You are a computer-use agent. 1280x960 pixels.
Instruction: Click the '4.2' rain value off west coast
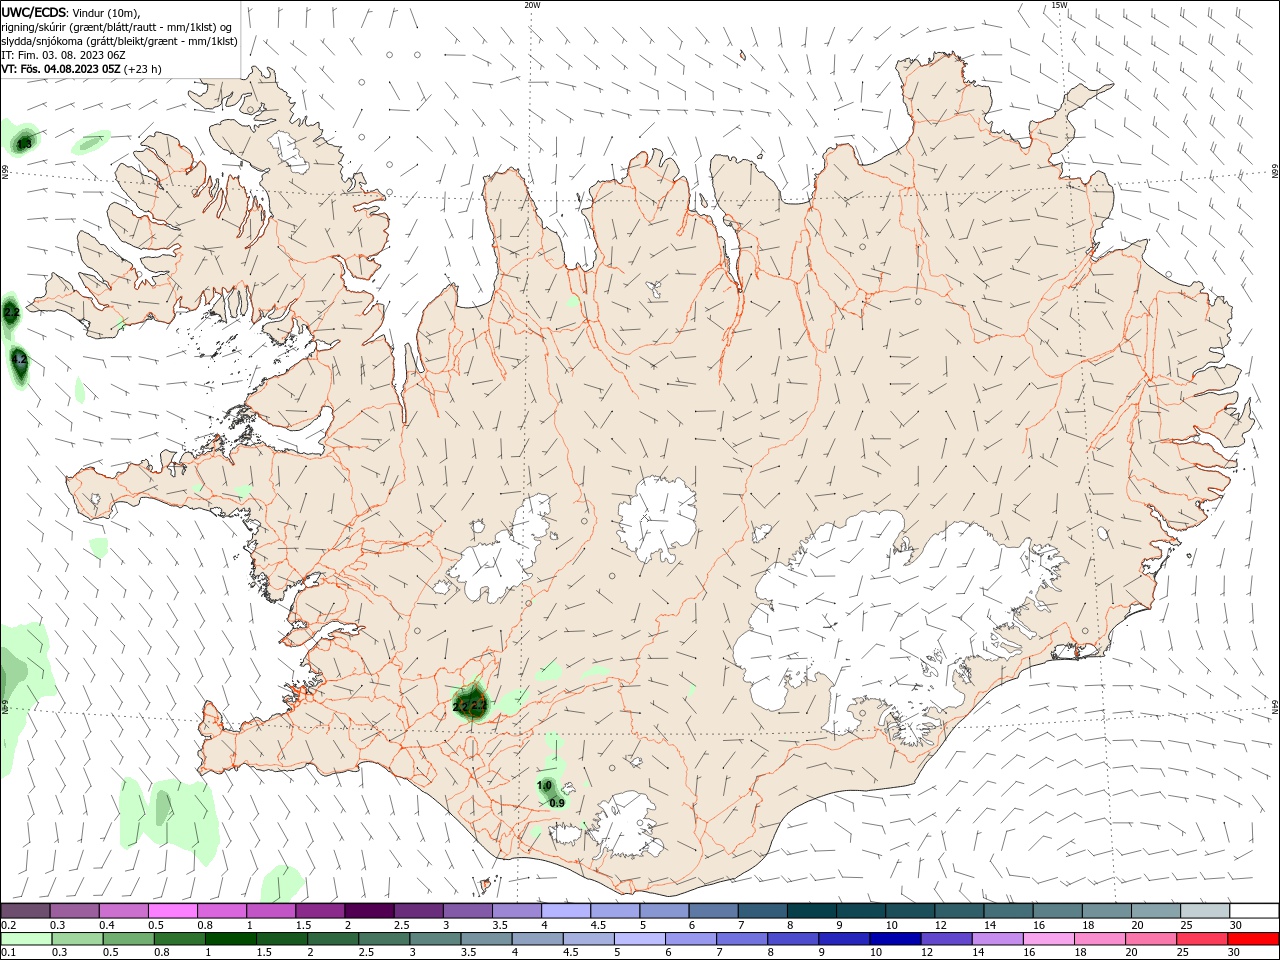coord(19,359)
